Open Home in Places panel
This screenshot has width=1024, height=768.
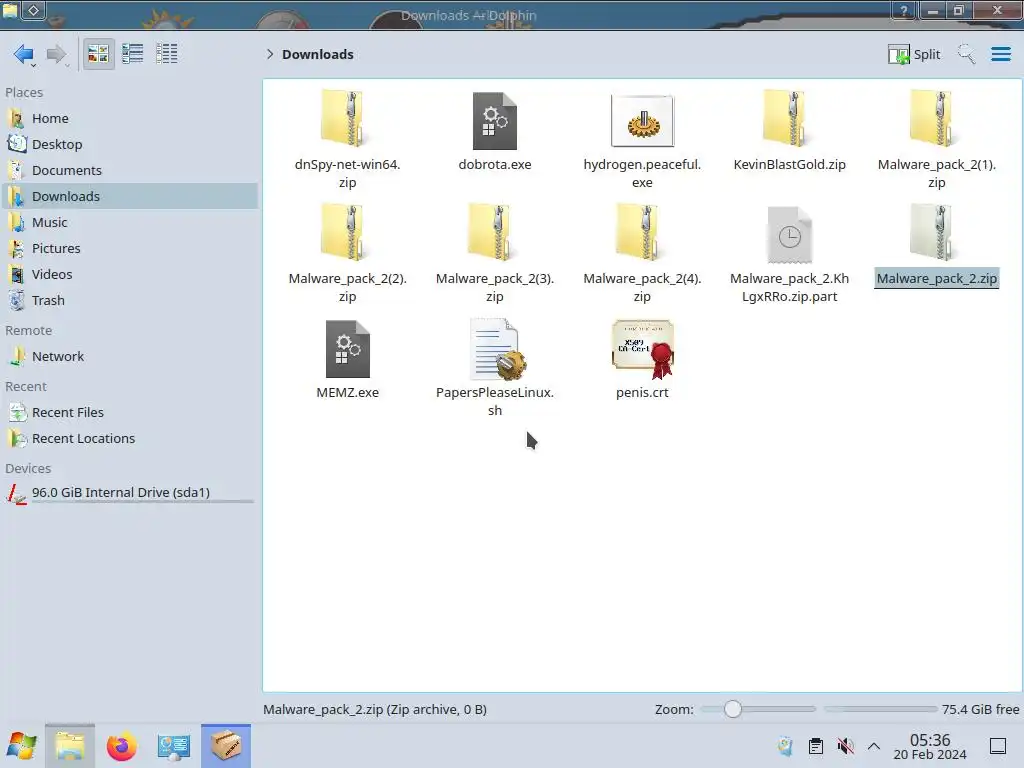coord(129,118)
